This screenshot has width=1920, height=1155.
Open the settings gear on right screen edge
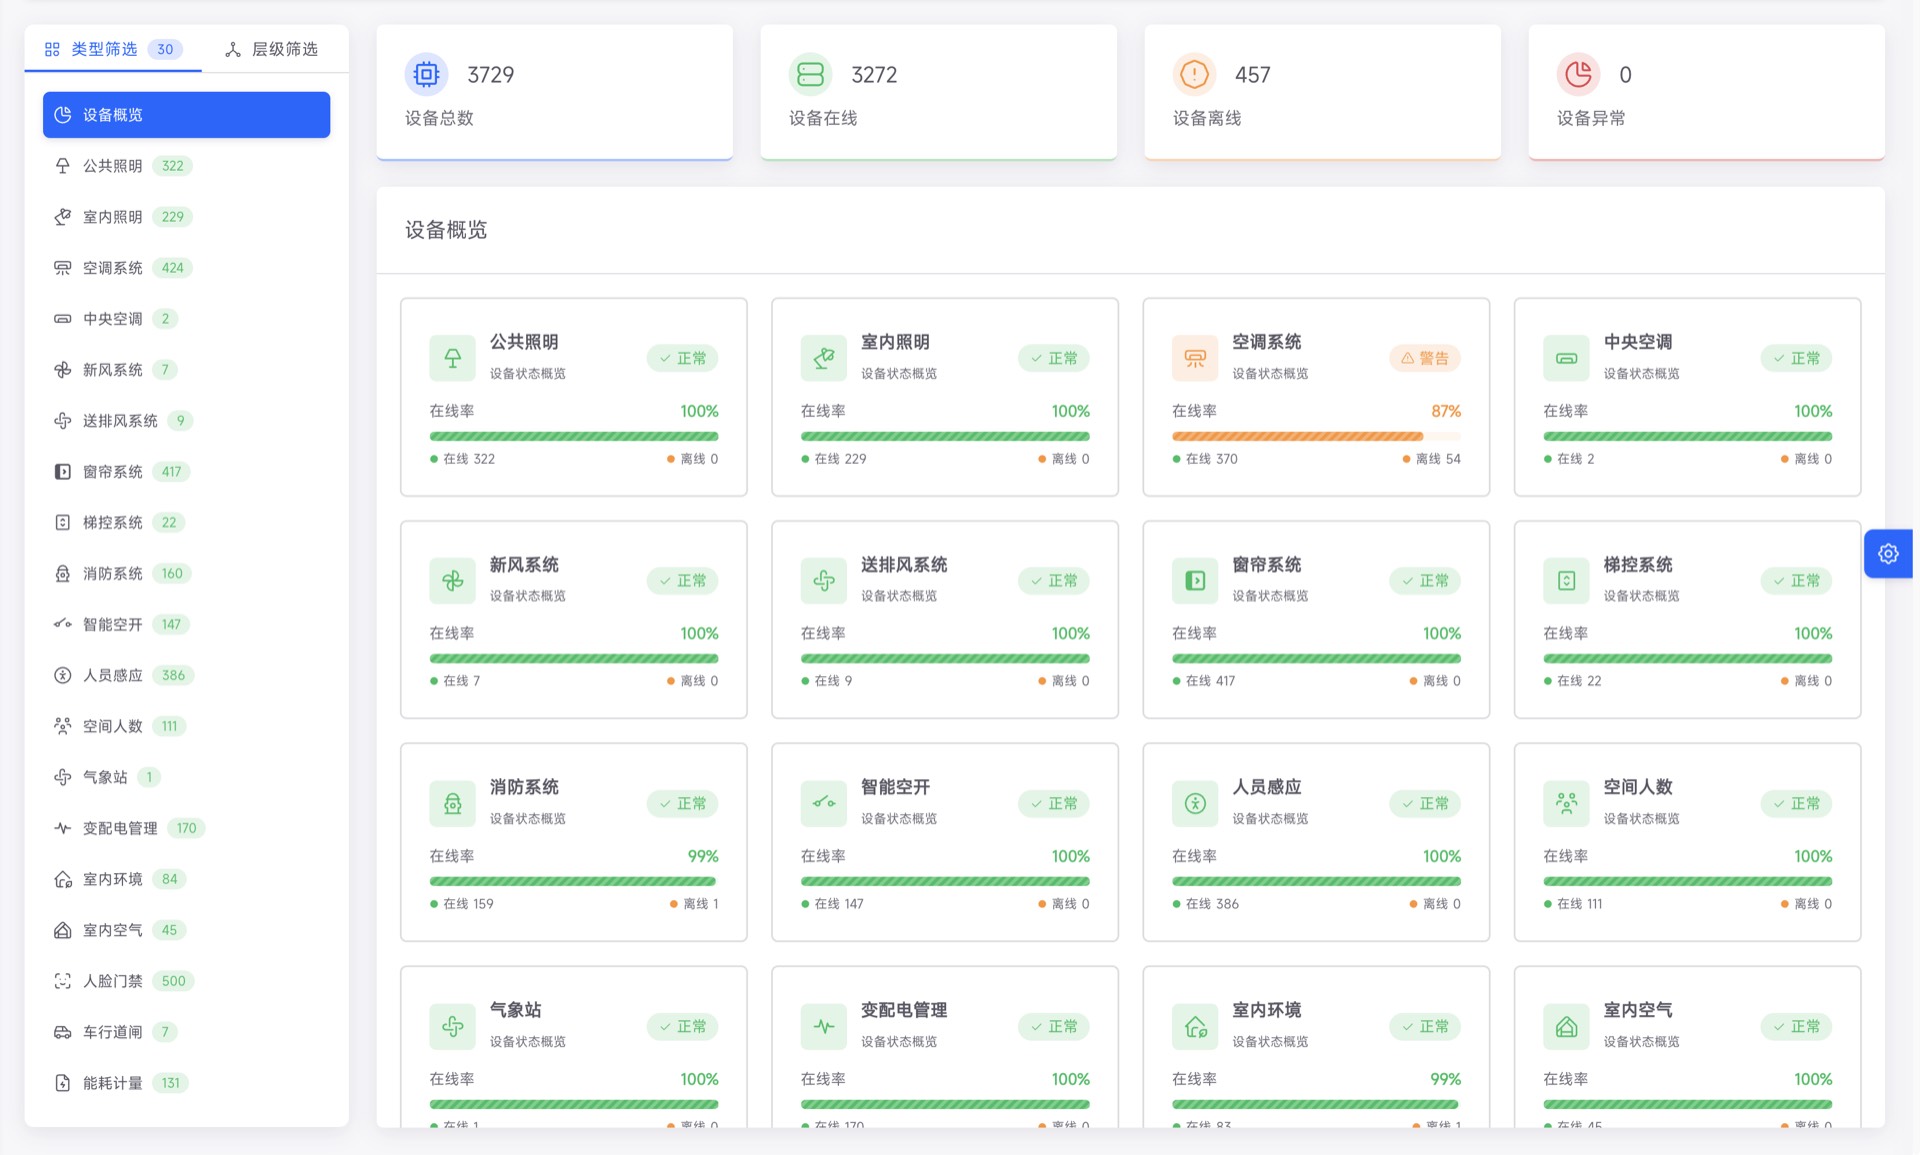click(x=1888, y=553)
